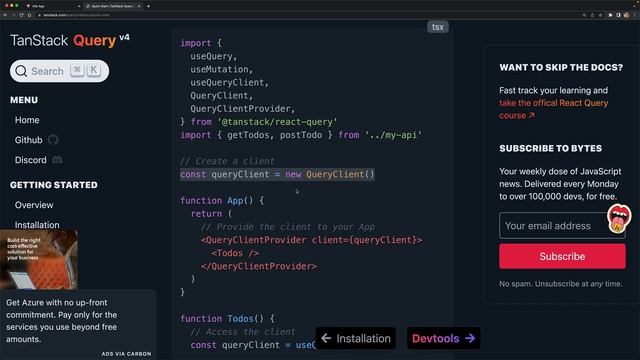Click the useQueryClient import line

pyautogui.click(x=229, y=82)
